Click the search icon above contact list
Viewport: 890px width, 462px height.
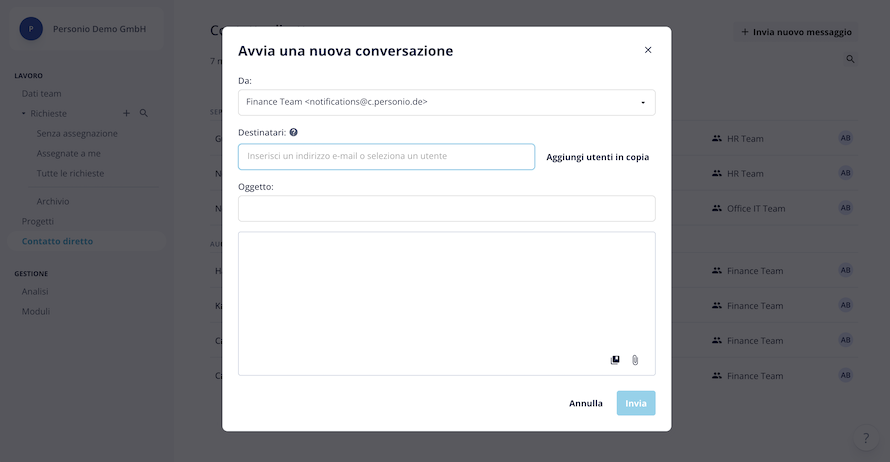pyautogui.click(x=850, y=59)
